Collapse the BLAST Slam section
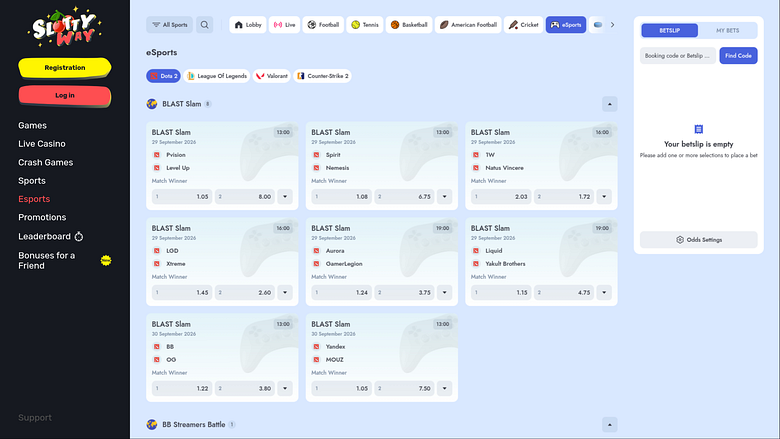Viewport: 780px width, 439px height. point(609,104)
